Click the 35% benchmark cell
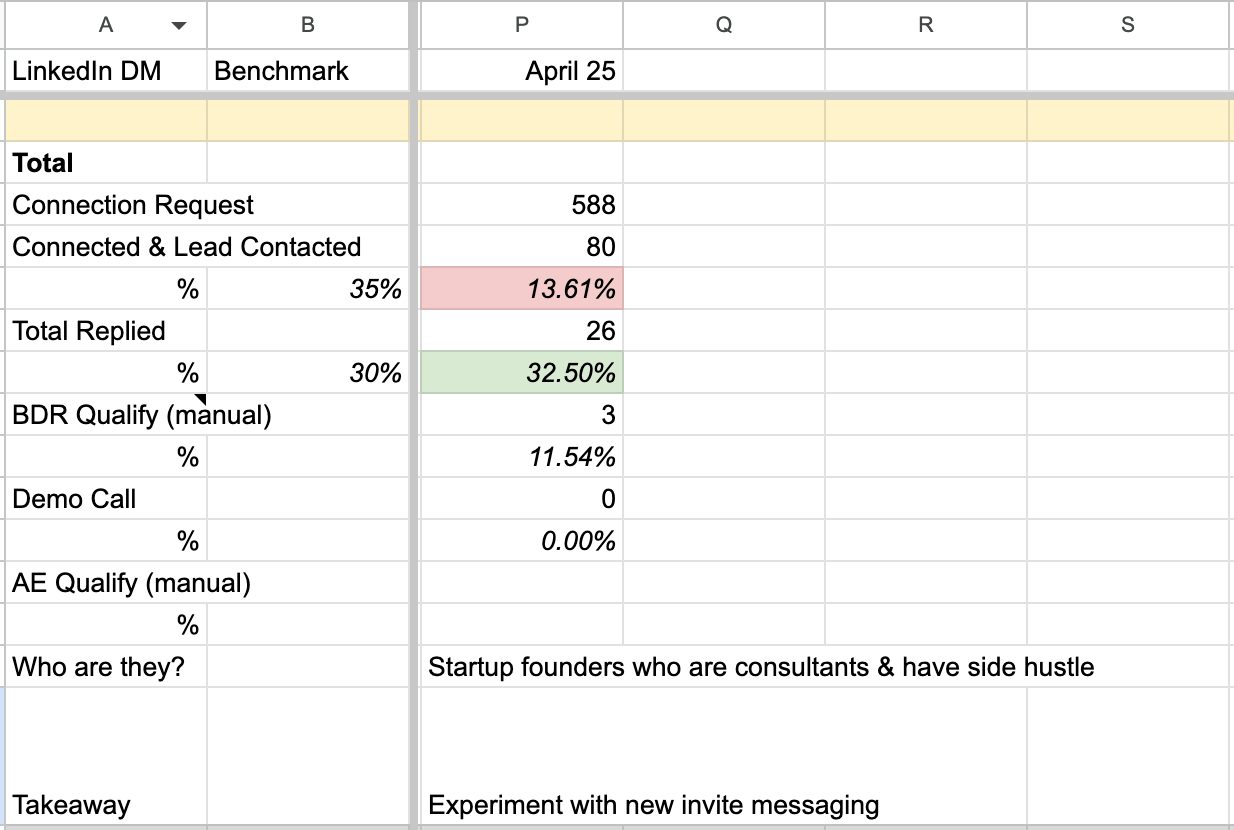 tap(308, 289)
